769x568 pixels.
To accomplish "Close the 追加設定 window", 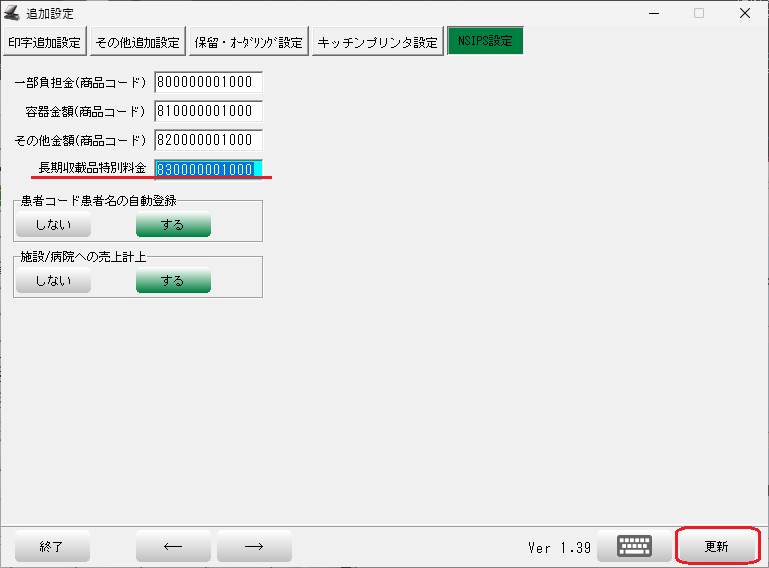I will 745,13.
